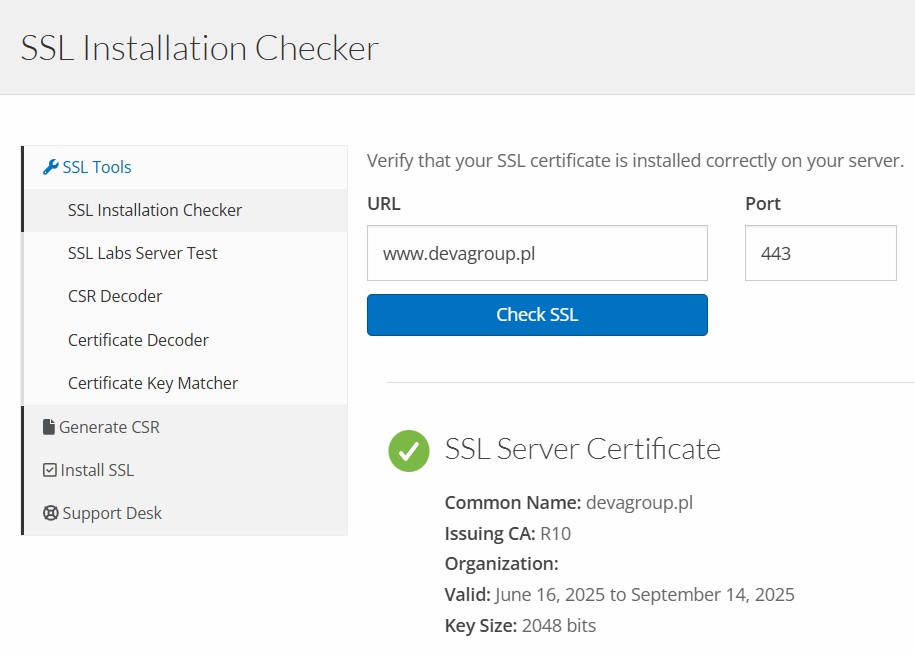Select the document icon next to Generate CSR
Image resolution: width=915 pixels, height=655 pixels.
click(50, 426)
